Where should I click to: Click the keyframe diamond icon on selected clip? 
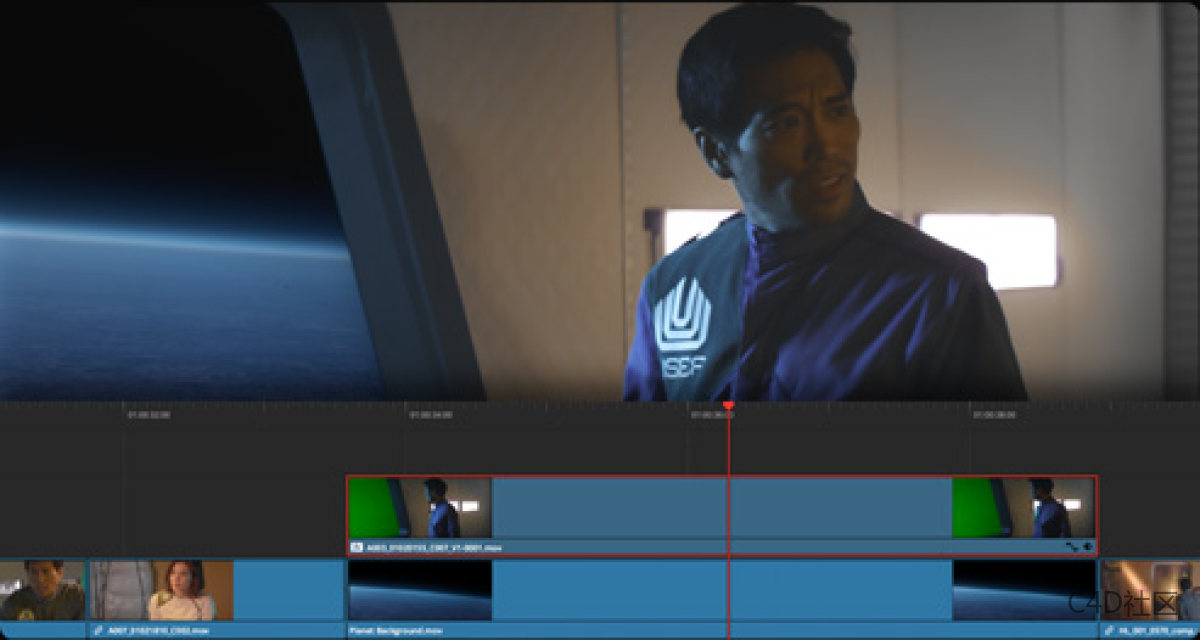[1087, 548]
